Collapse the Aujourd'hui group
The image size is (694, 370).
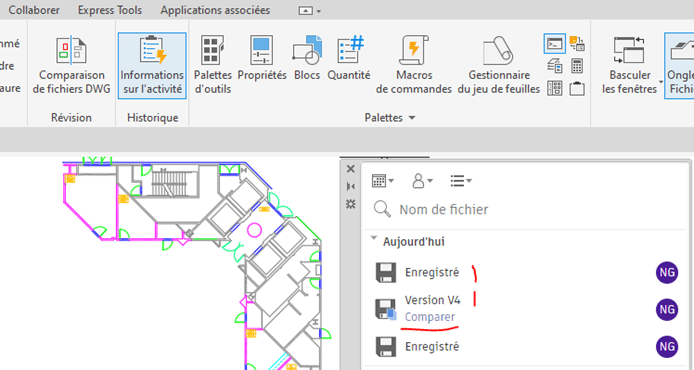coord(374,239)
